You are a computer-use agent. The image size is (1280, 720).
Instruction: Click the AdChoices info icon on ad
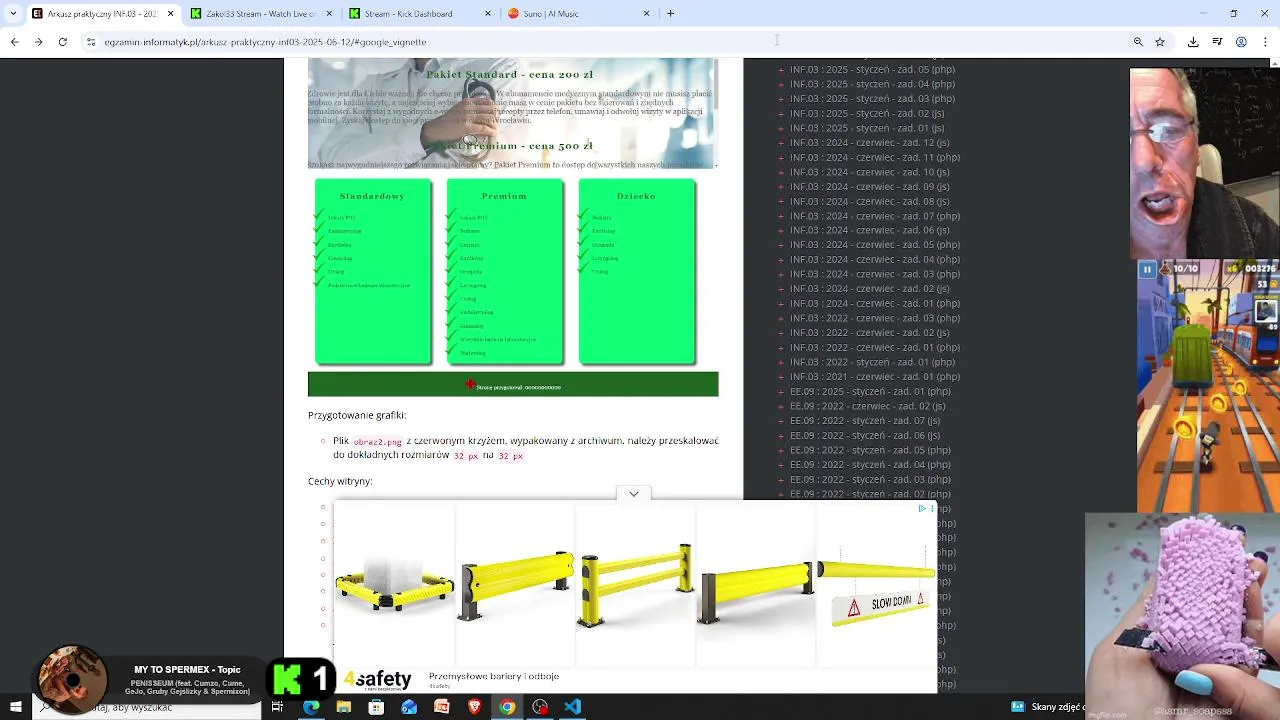pos(921,508)
